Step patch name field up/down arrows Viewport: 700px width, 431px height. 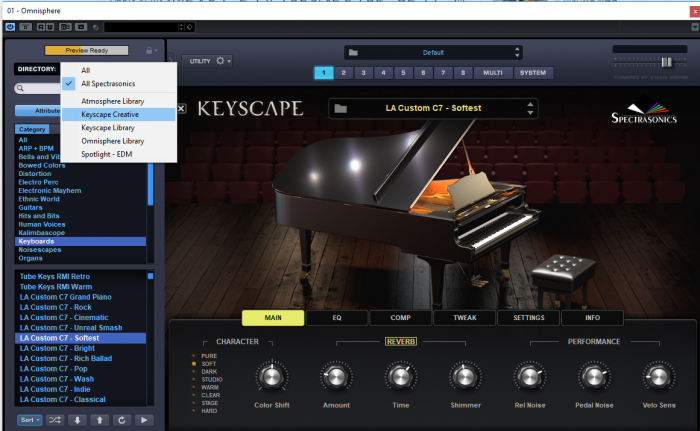click(530, 108)
